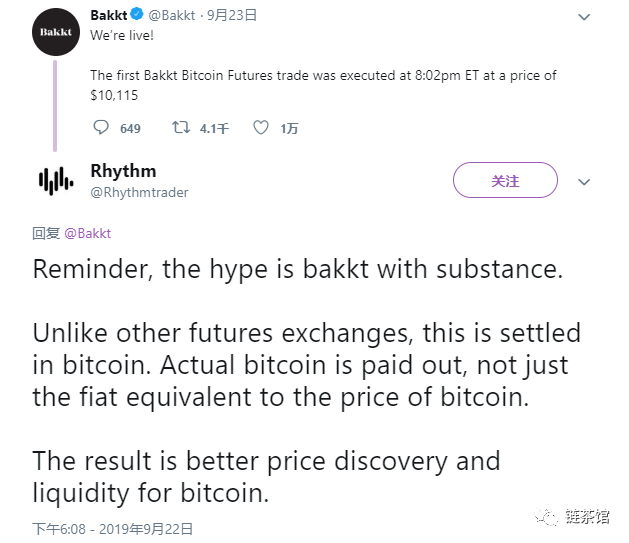Click the 649 replies count
Image resolution: width=629 pixels, height=543 pixels.
(x=130, y=129)
